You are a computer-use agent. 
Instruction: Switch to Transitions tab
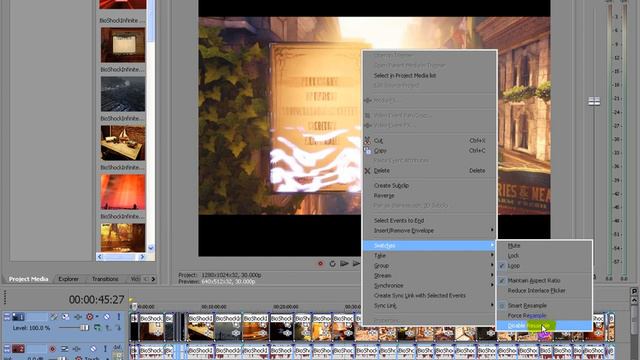tap(105, 279)
